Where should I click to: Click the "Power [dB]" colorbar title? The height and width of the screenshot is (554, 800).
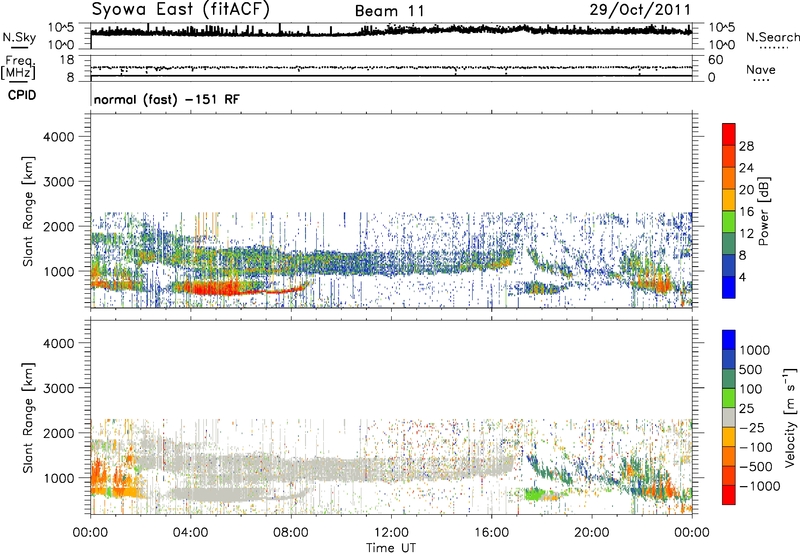tap(763, 211)
